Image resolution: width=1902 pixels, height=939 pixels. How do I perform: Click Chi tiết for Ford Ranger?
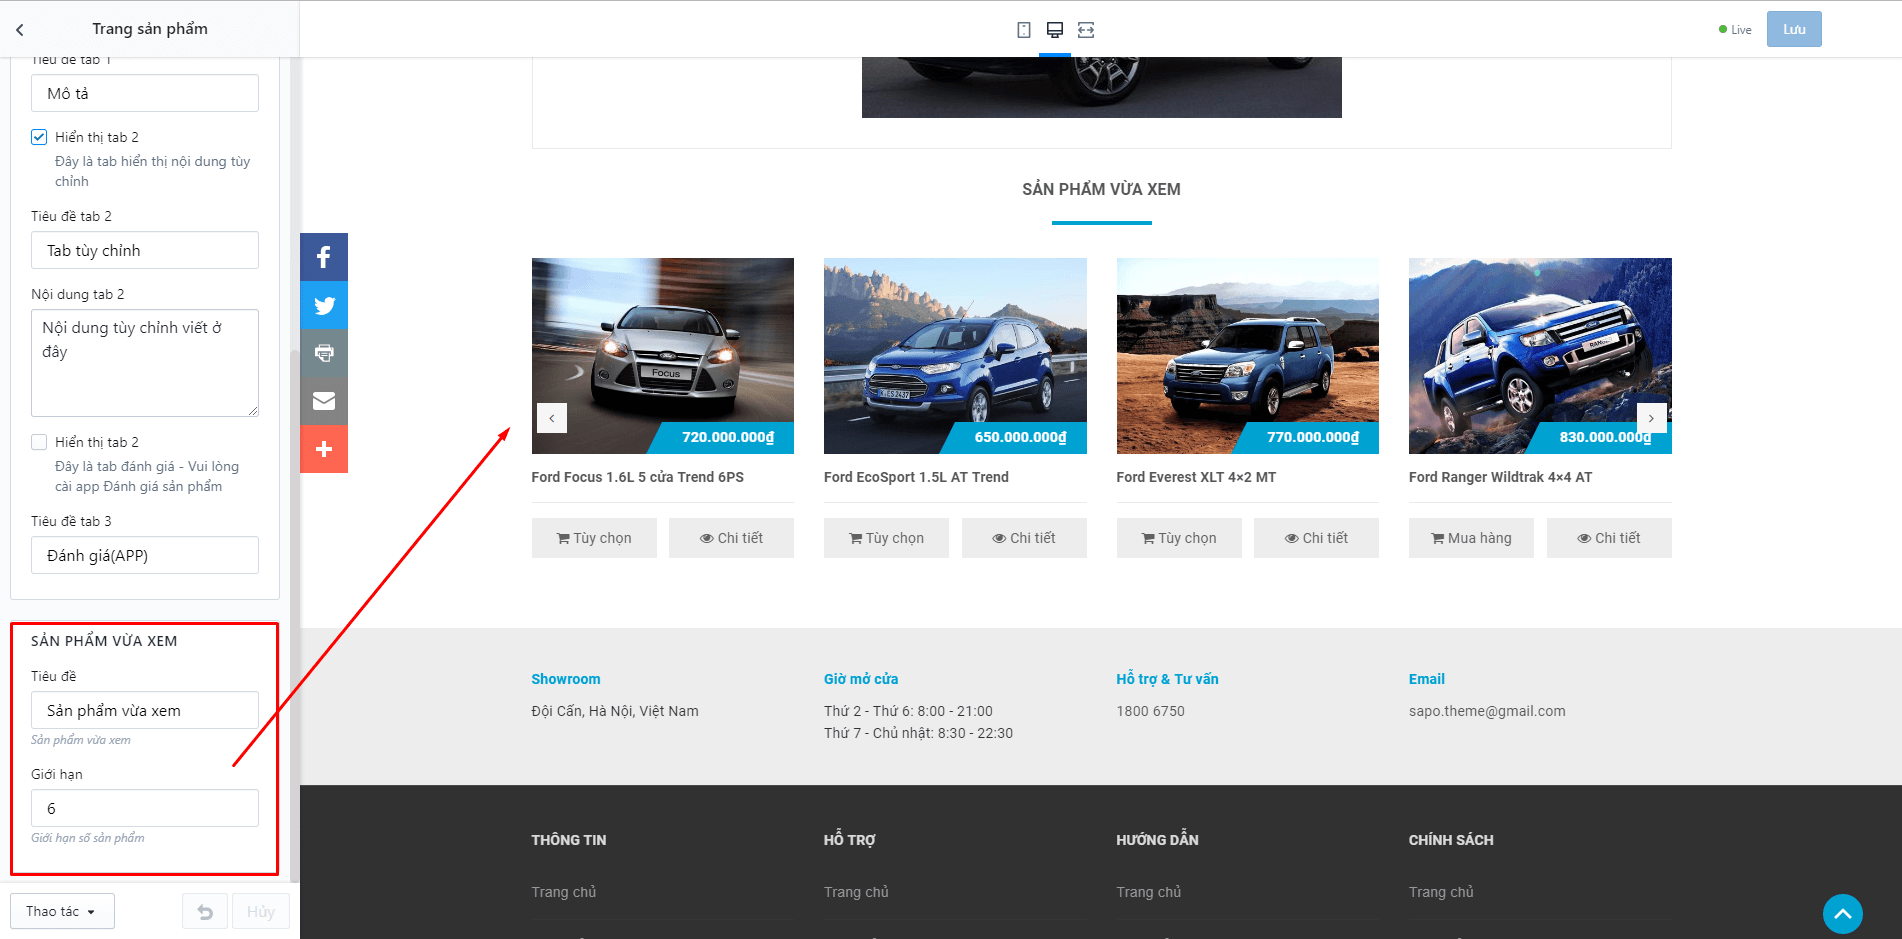(x=1609, y=538)
